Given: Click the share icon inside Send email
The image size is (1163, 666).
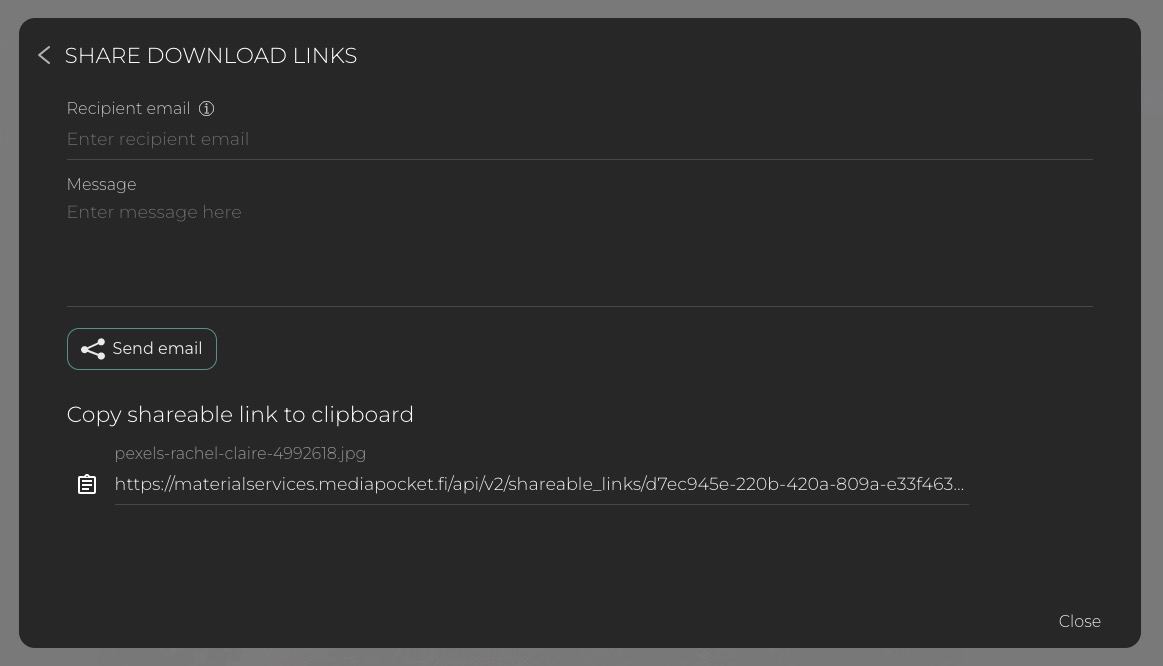Looking at the screenshot, I should click(x=93, y=349).
